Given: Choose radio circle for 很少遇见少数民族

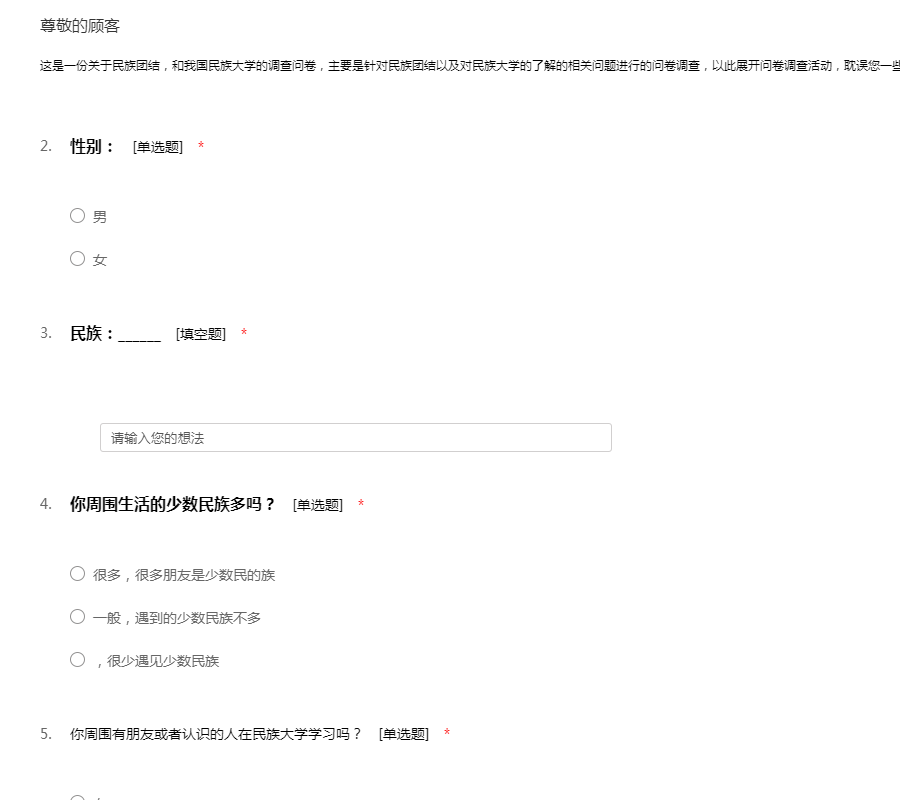Looking at the screenshot, I should (x=77, y=659).
